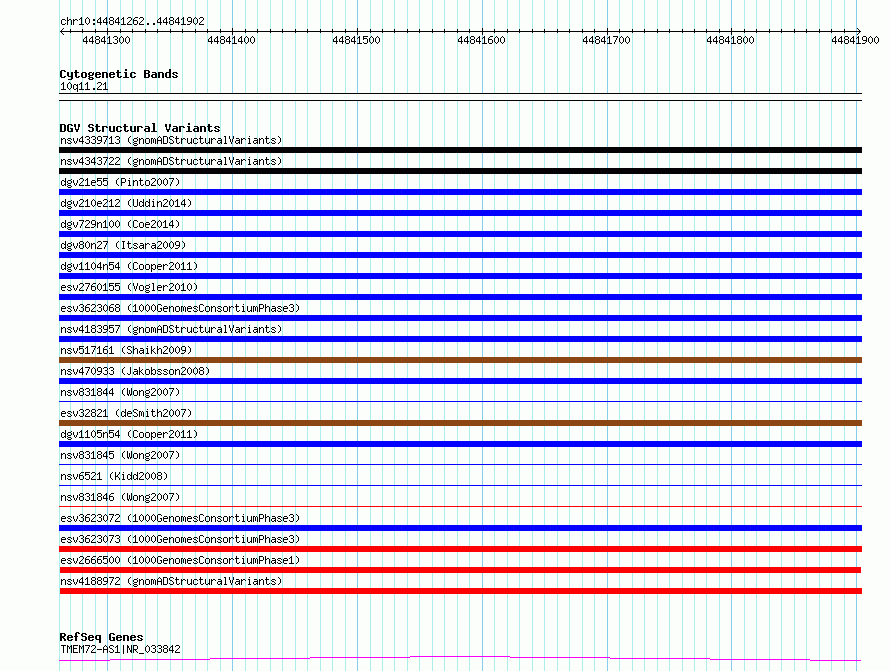This screenshot has width=890, height=671.
Task: Click ruler position 44841600
Action: coord(481,40)
